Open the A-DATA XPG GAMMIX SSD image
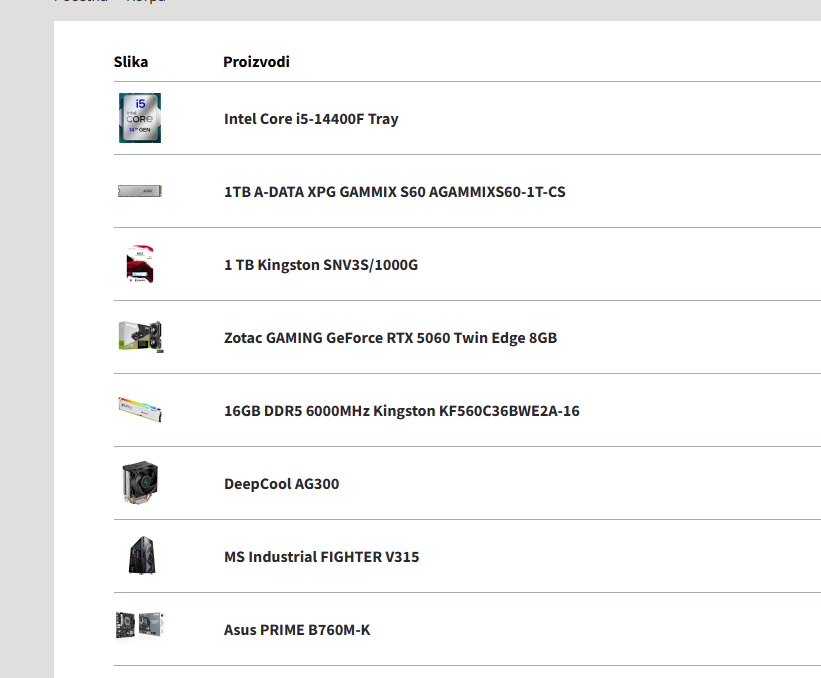 click(x=140, y=191)
